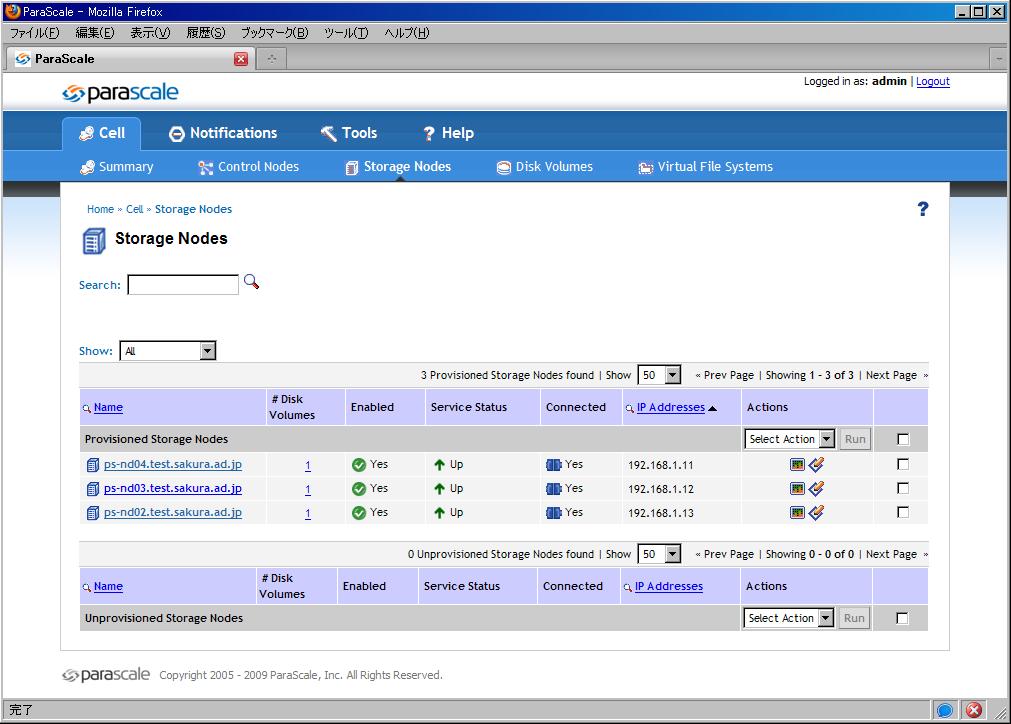Open provisioned nodes Select Action dropdown

(789, 439)
